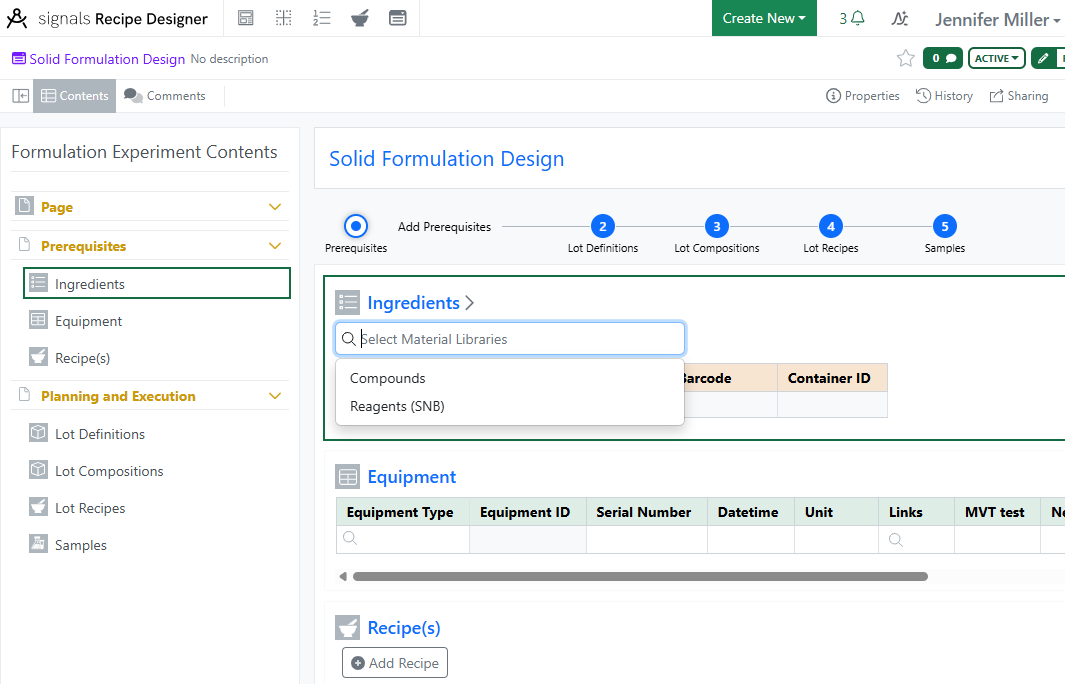Focus the Select Material Libraries search field
Screen dimensions: 1065x684
click(510, 339)
